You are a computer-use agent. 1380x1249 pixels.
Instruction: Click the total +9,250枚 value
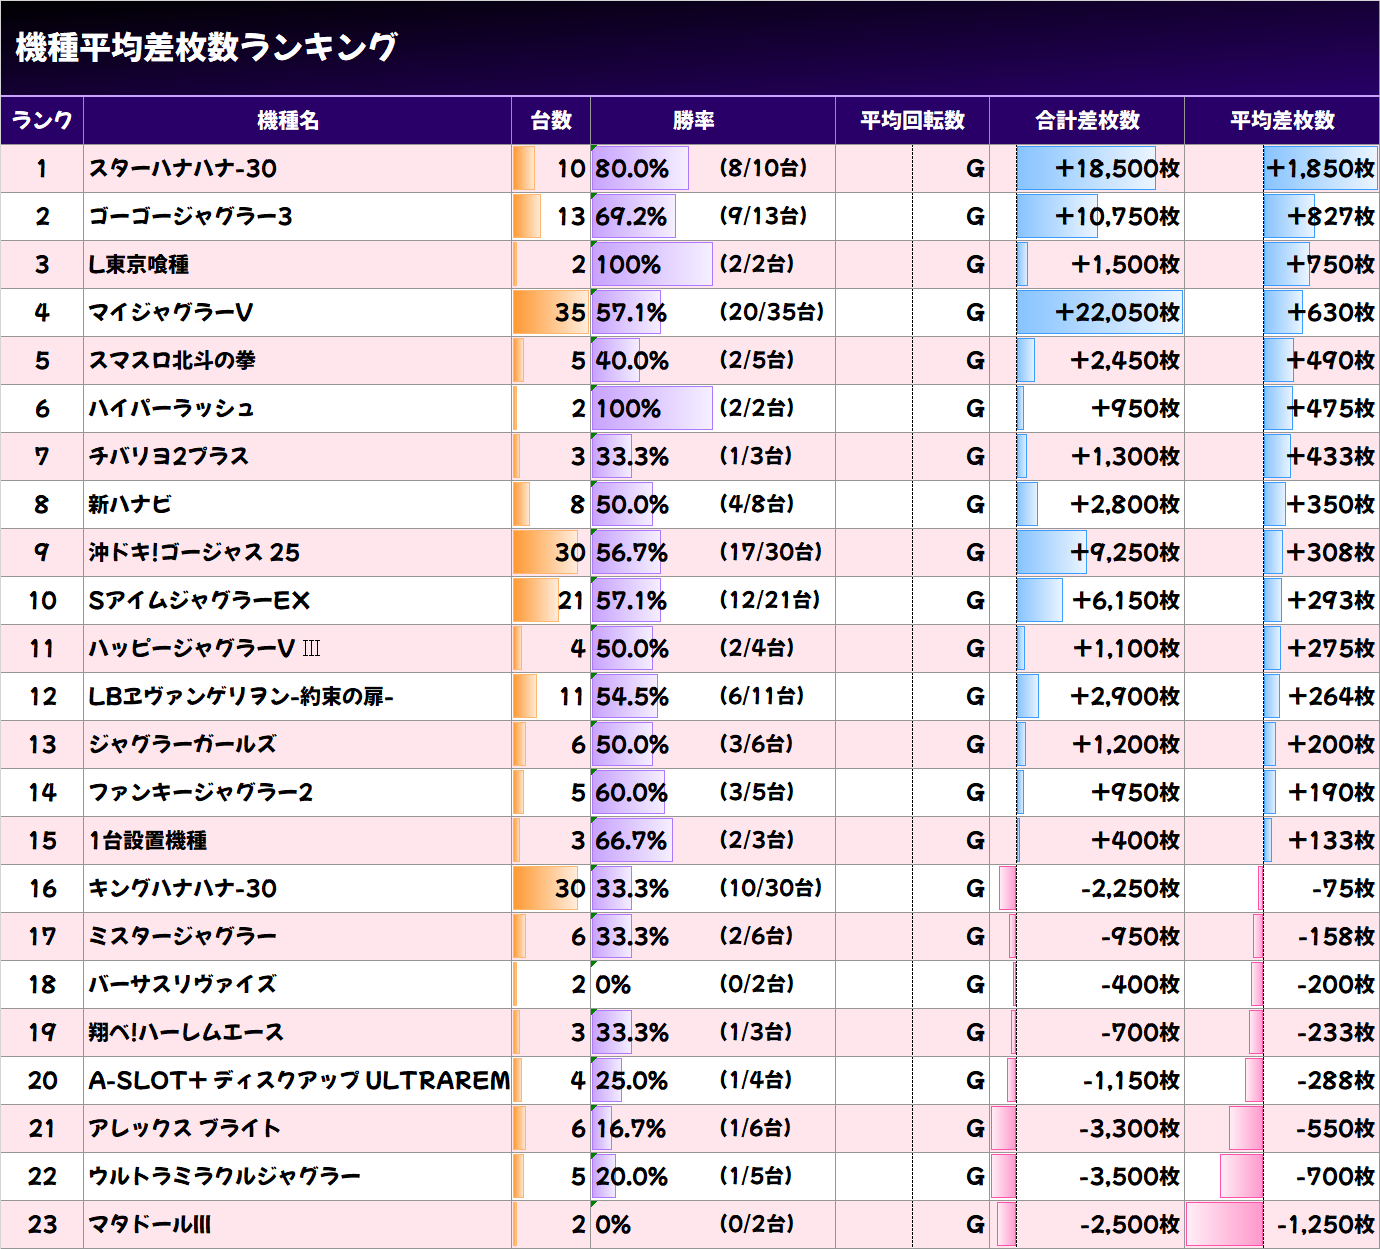1125,553
